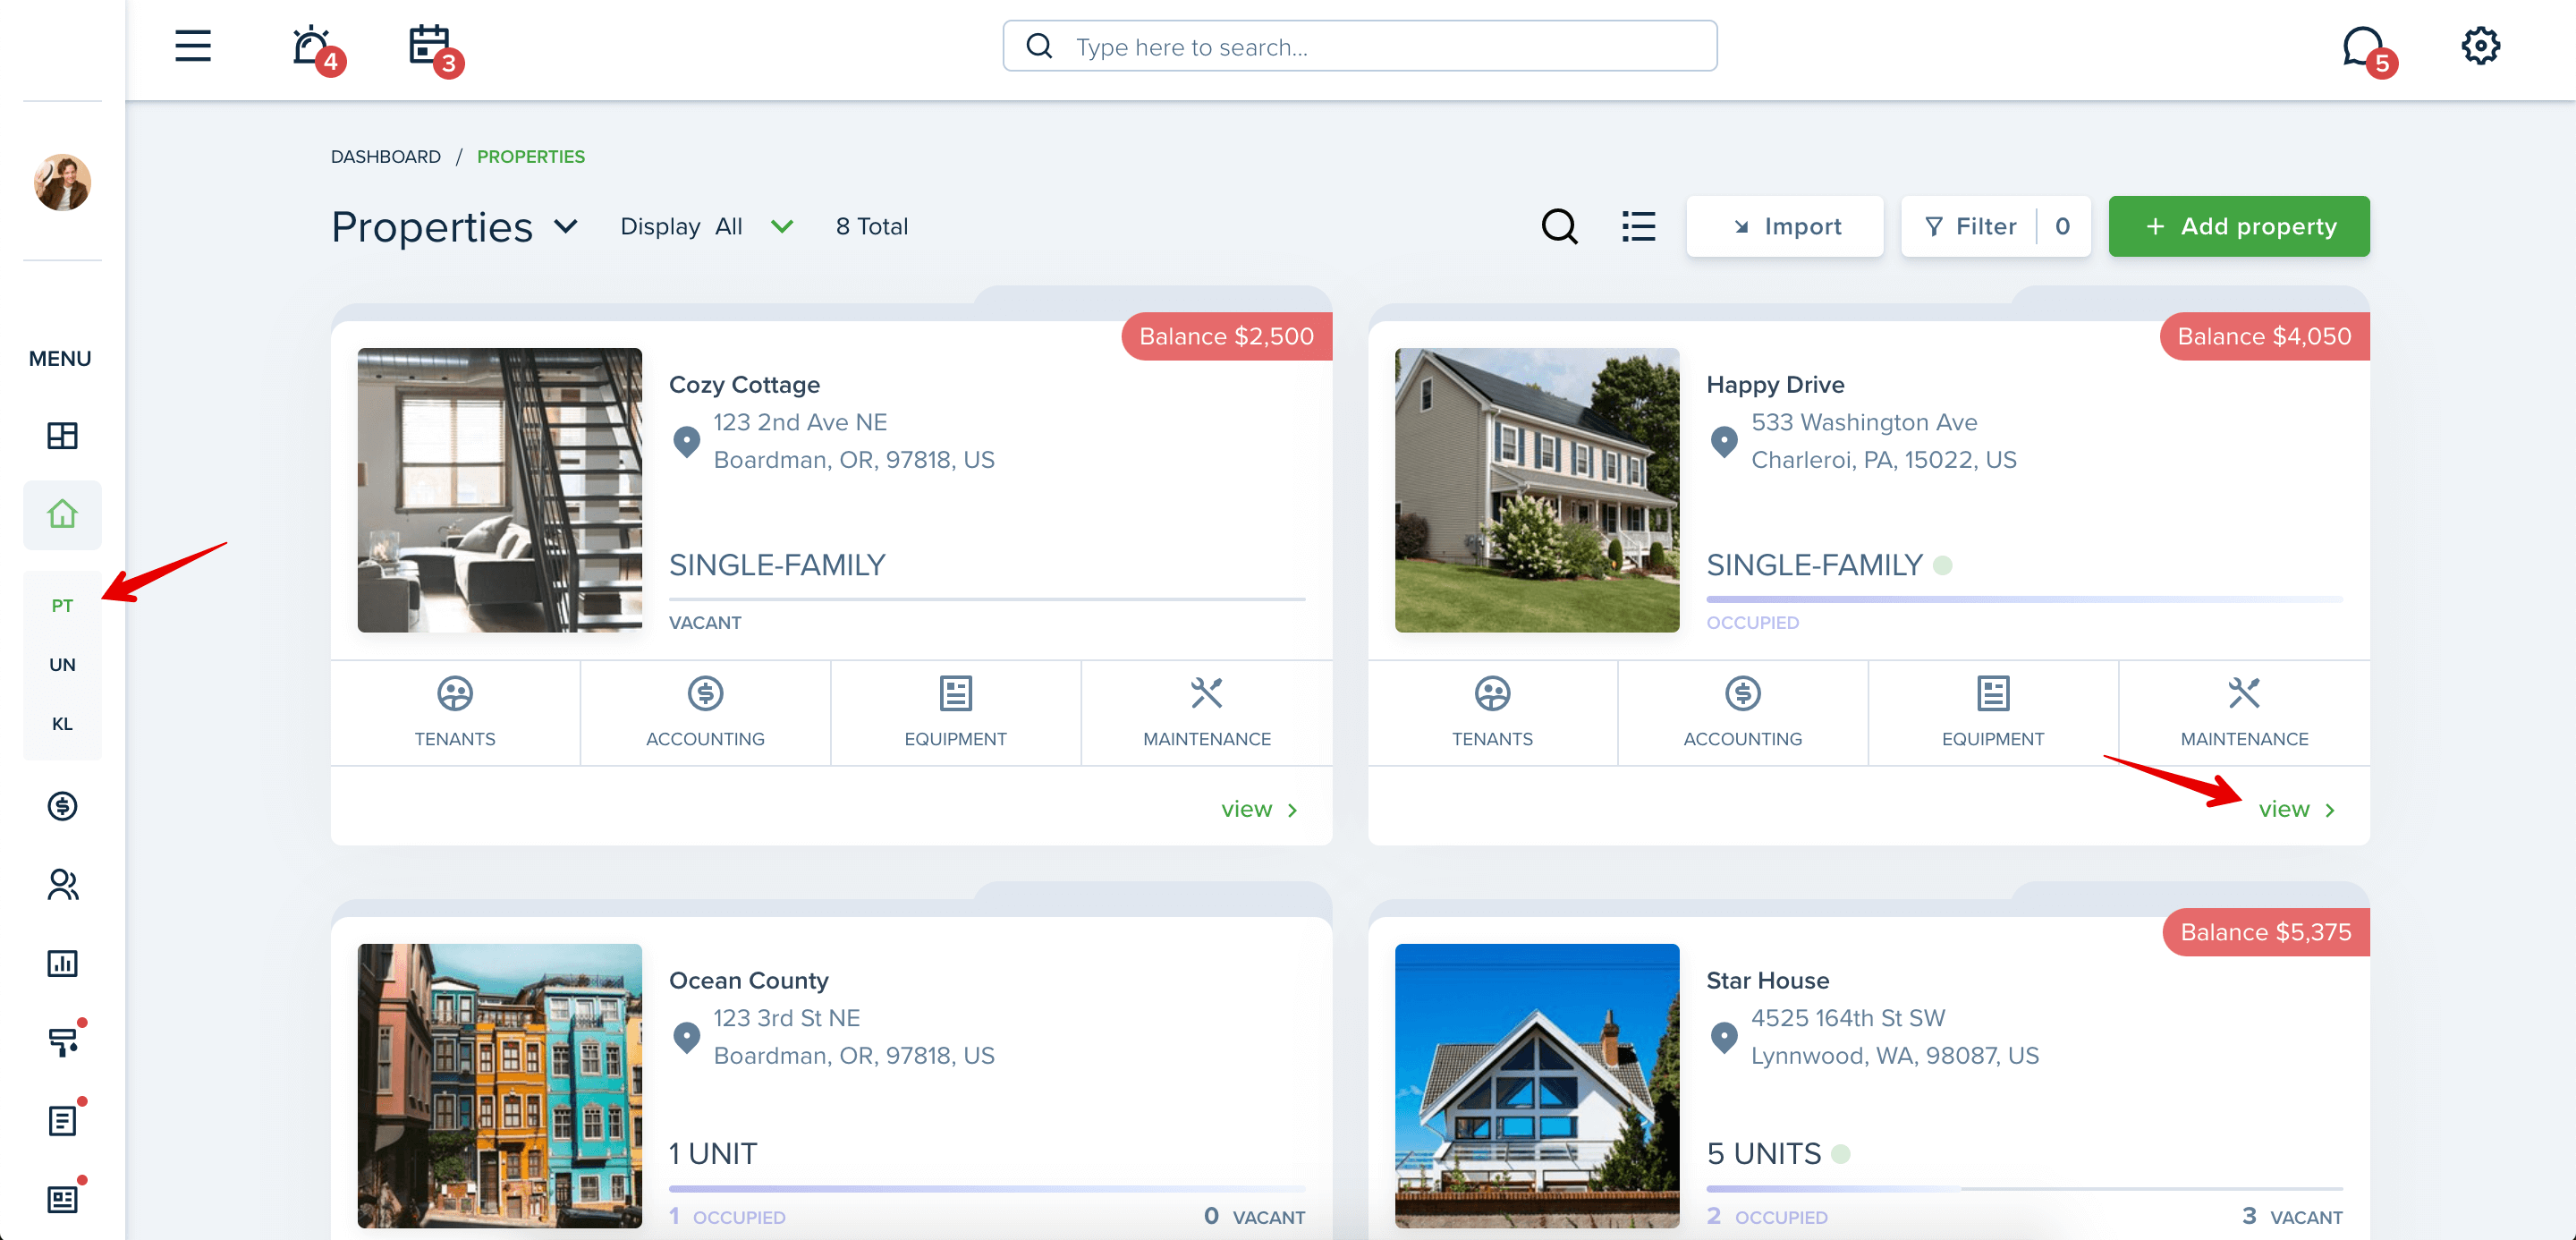Click in the top search field
Viewport: 2576px width, 1240px height.
click(x=1359, y=46)
